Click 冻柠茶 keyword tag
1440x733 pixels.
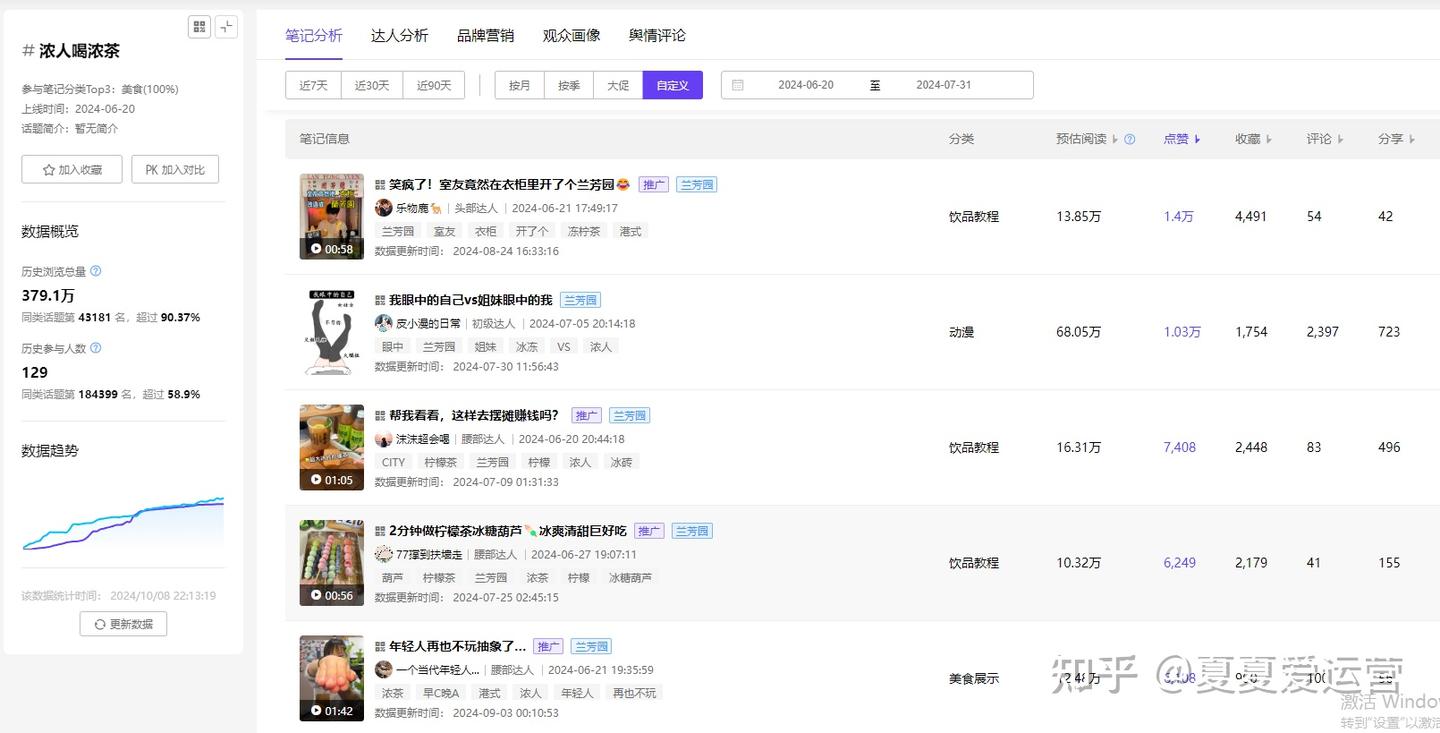click(584, 231)
